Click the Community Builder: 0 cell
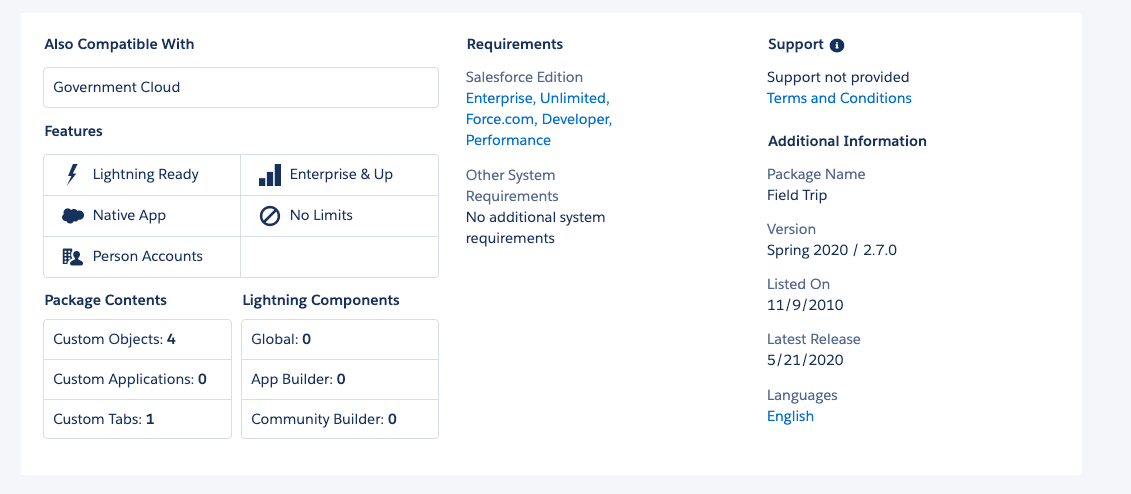Screen dimensions: 1131x494 [339, 419]
